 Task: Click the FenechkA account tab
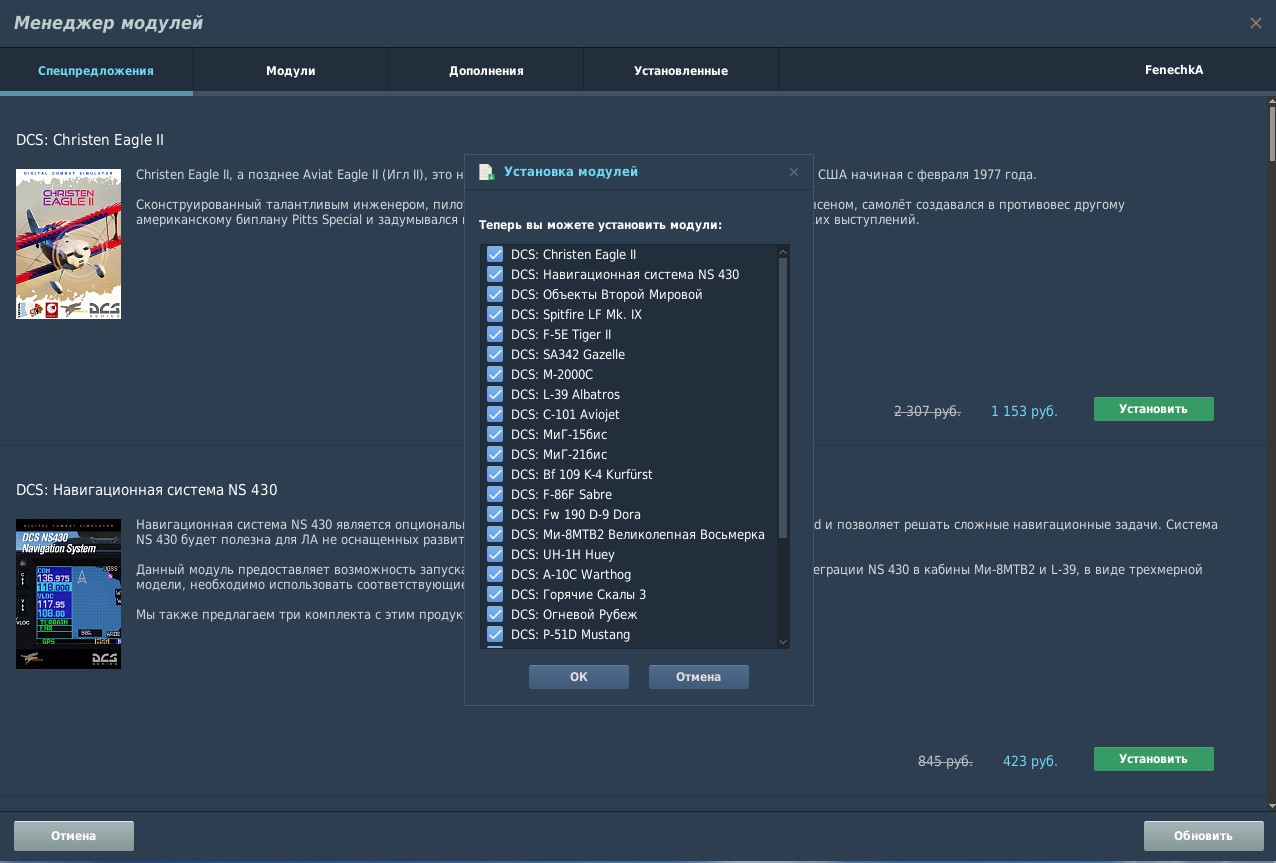click(1174, 70)
